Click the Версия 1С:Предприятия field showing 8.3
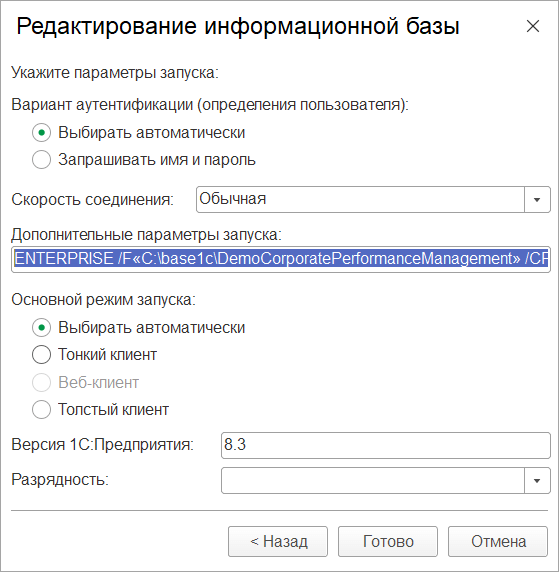559x572 pixels. pos(386,445)
